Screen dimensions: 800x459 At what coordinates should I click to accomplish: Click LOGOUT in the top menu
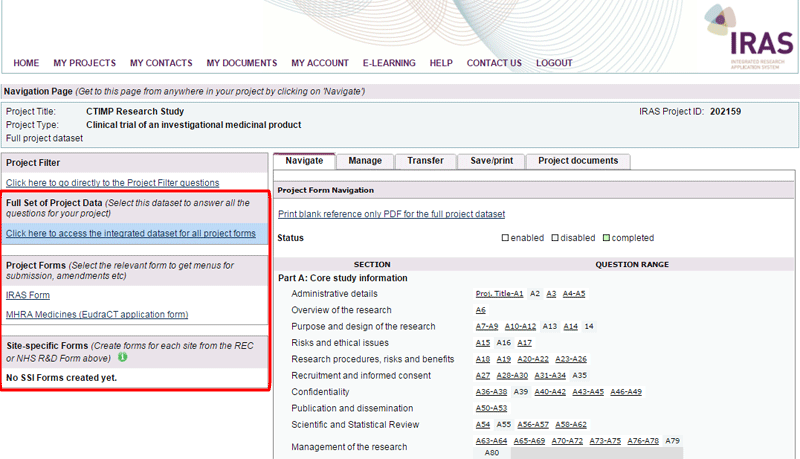click(554, 63)
